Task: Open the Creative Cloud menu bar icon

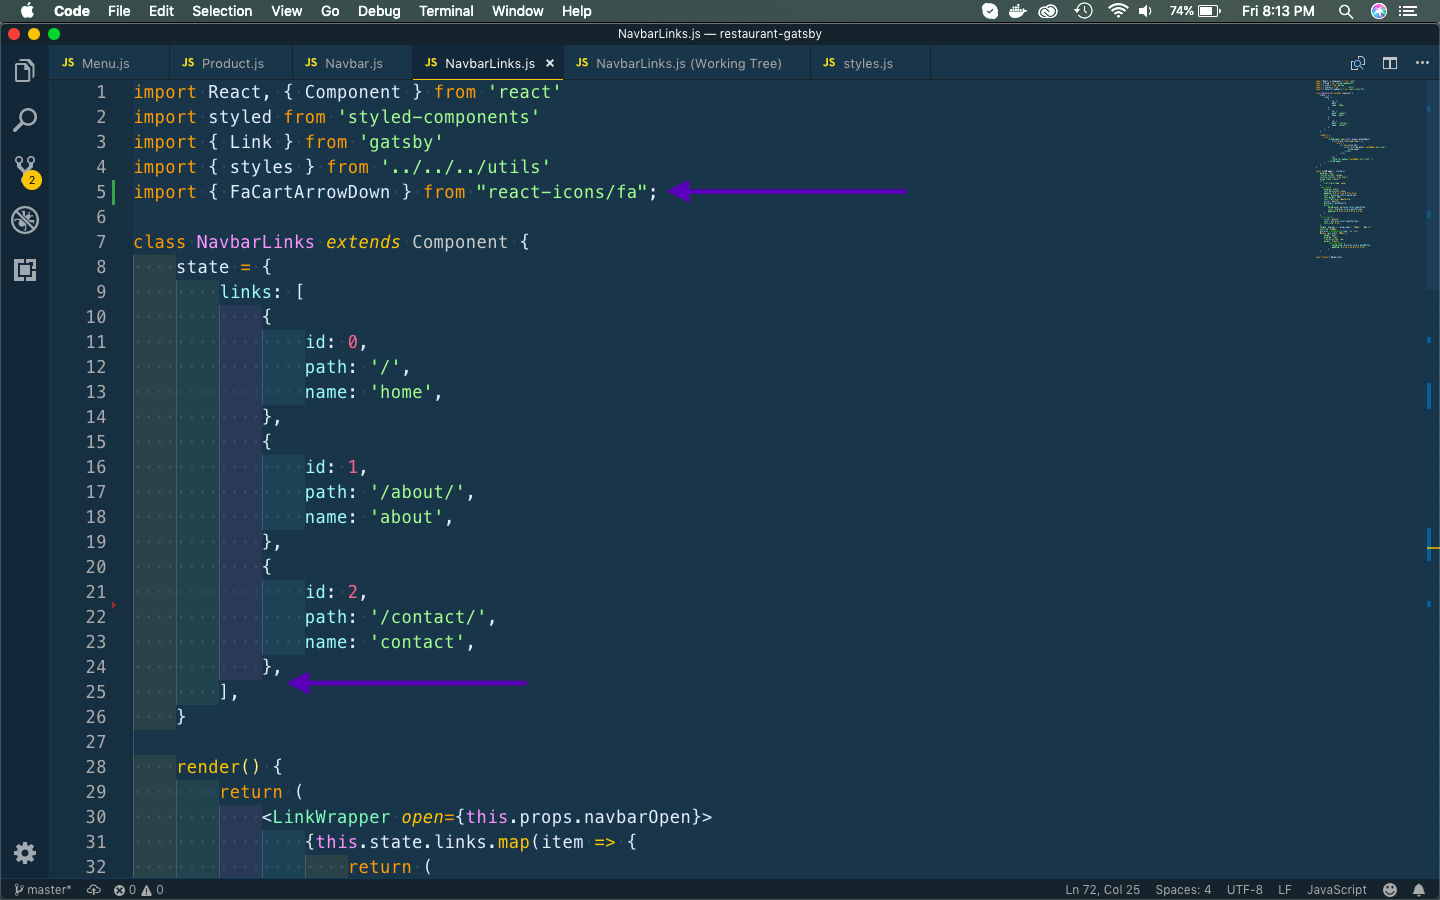Action: point(1048,11)
